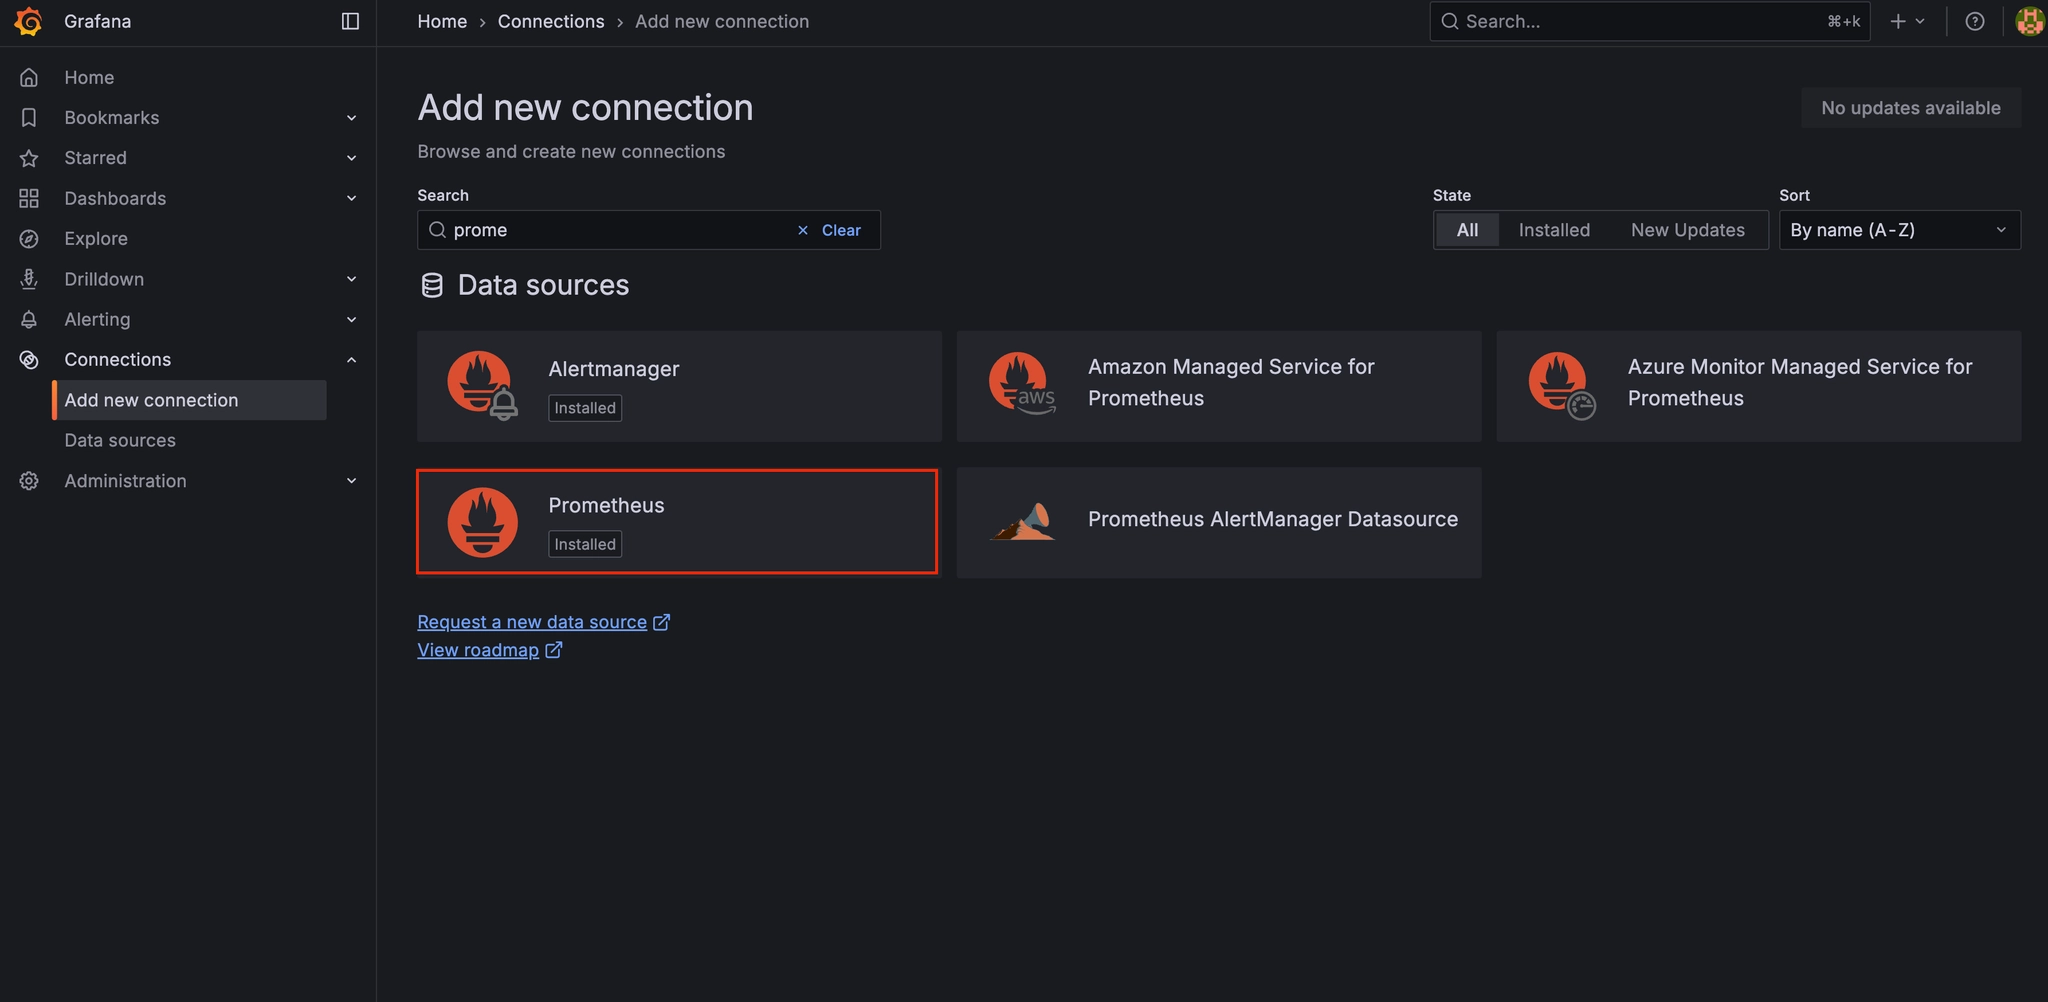Viewport: 2048px width, 1002px height.
Task: Click the Prometheus AlertManager Datasource logo
Action: (x=1022, y=521)
